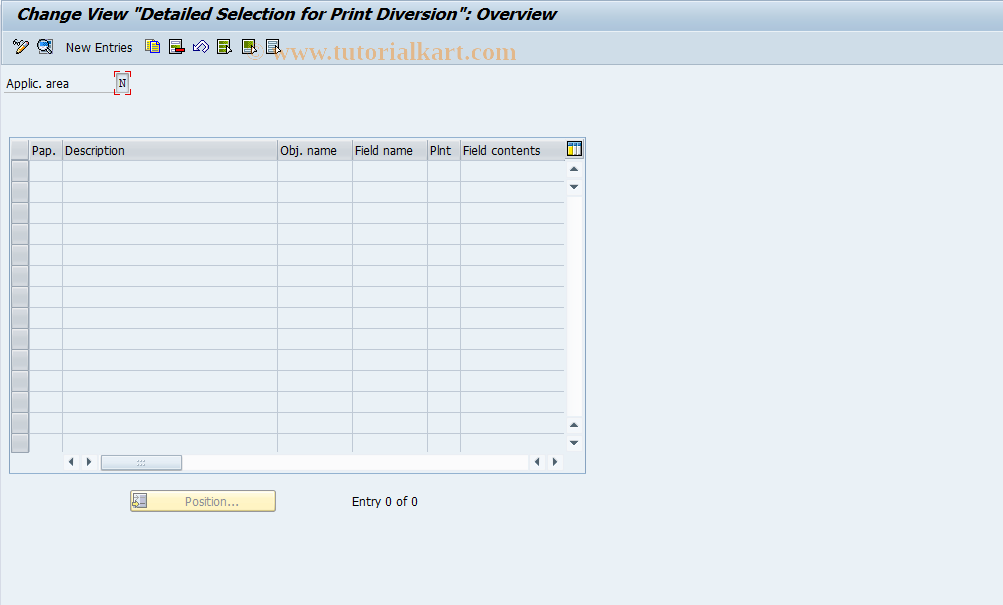
Task: Open table settings configuration icon
Action: click(574, 149)
